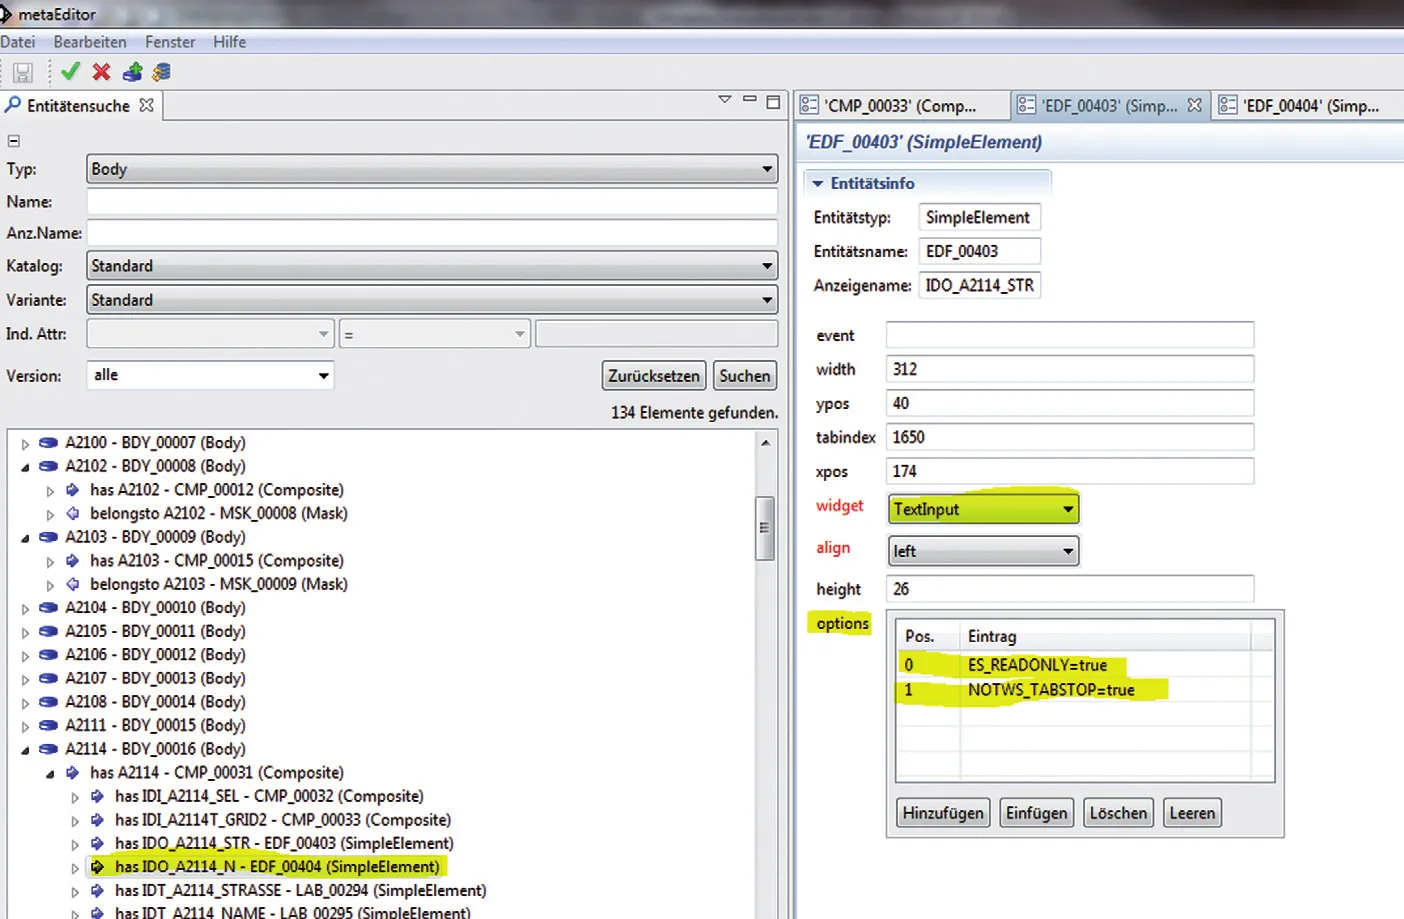Open the Datei menu
The height and width of the screenshot is (919, 1404).
coord(18,42)
